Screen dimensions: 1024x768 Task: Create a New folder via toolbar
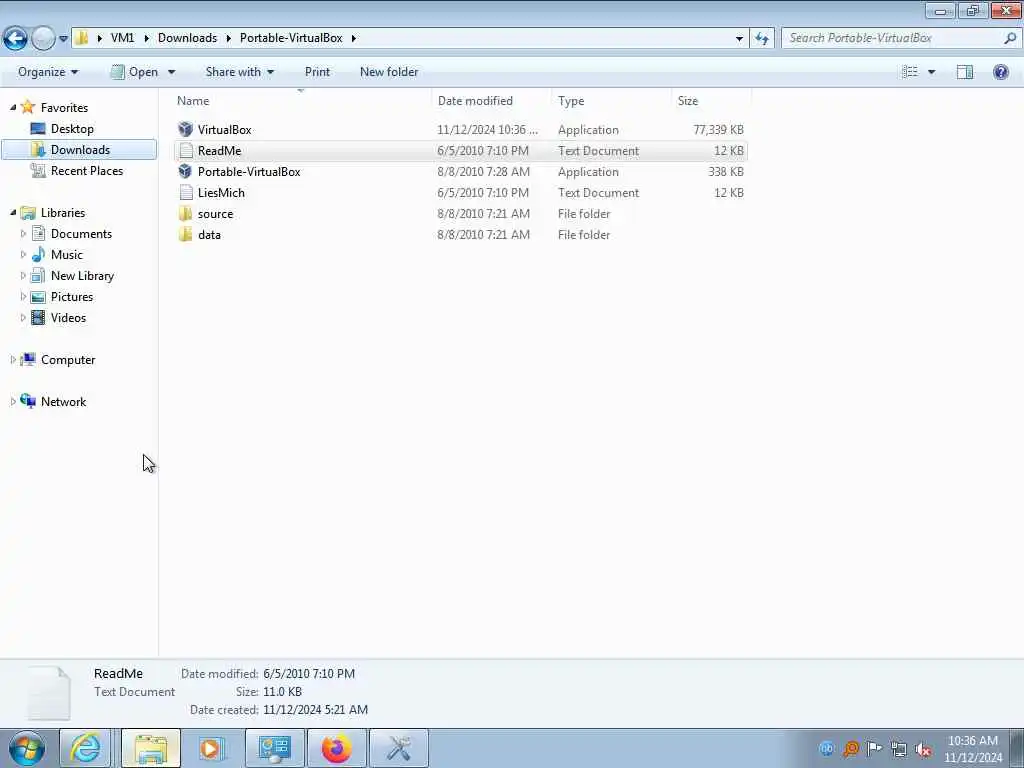coord(389,72)
